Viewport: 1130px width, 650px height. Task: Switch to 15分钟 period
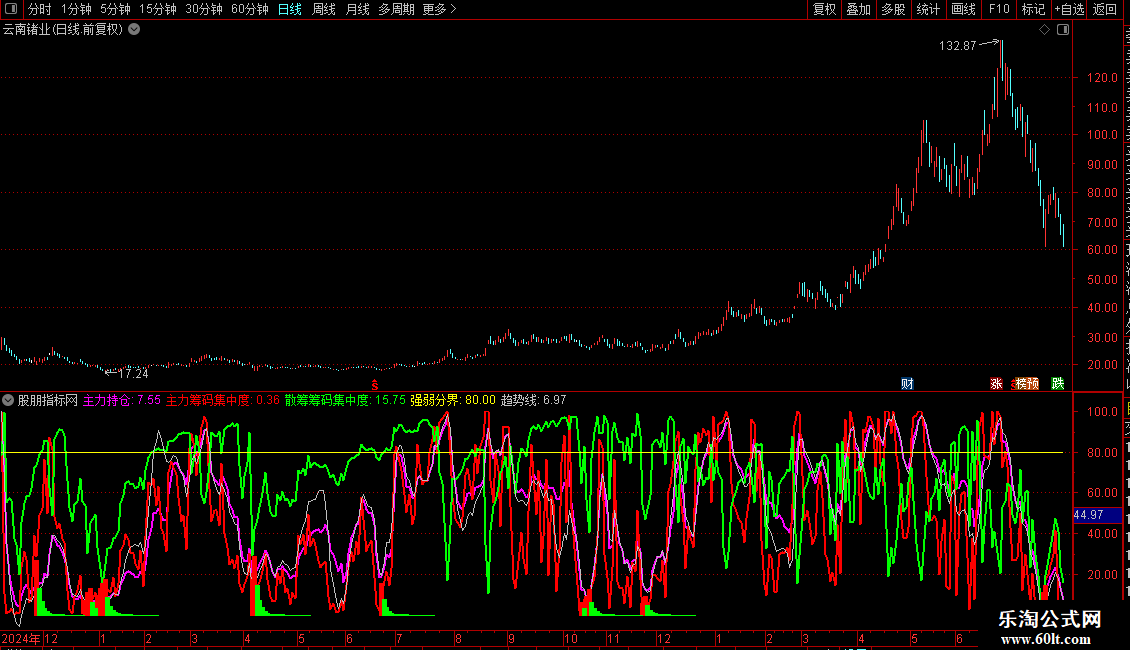click(x=158, y=9)
